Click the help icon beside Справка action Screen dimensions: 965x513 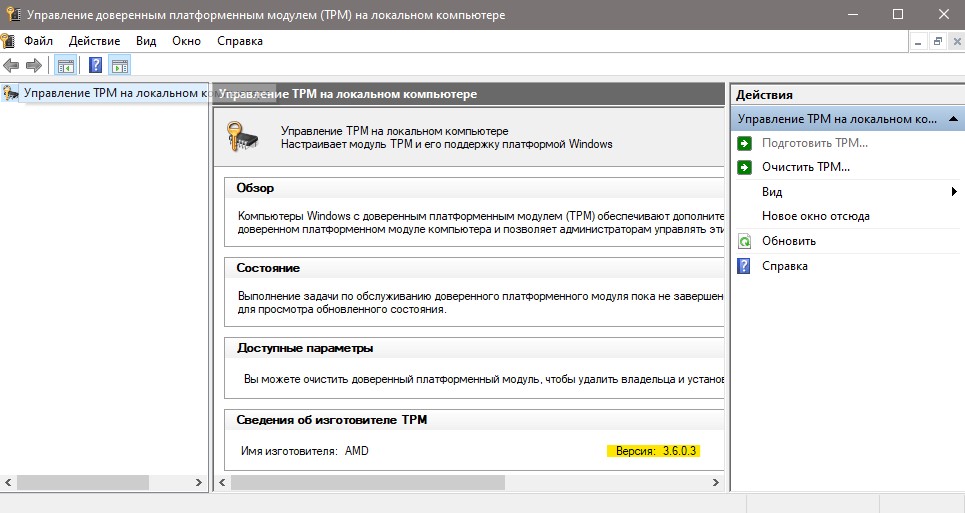[x=744, y=266]
